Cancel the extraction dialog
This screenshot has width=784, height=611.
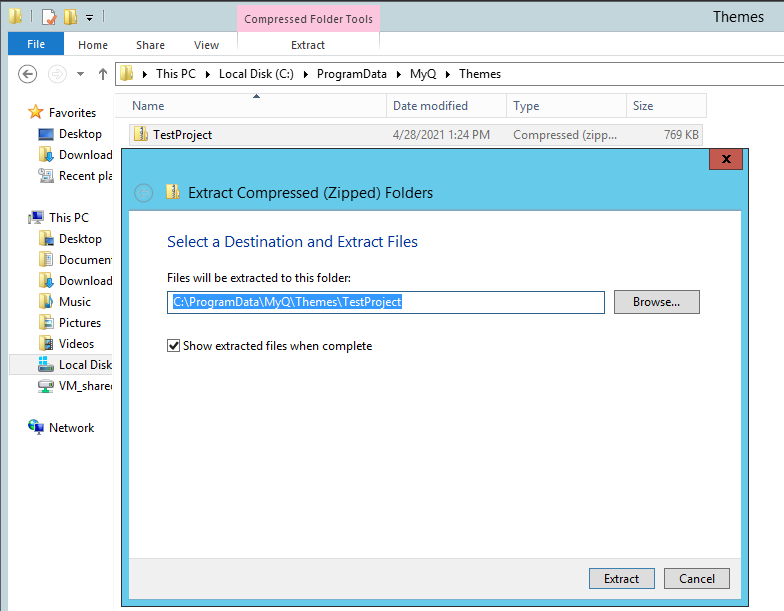(697, 578)
